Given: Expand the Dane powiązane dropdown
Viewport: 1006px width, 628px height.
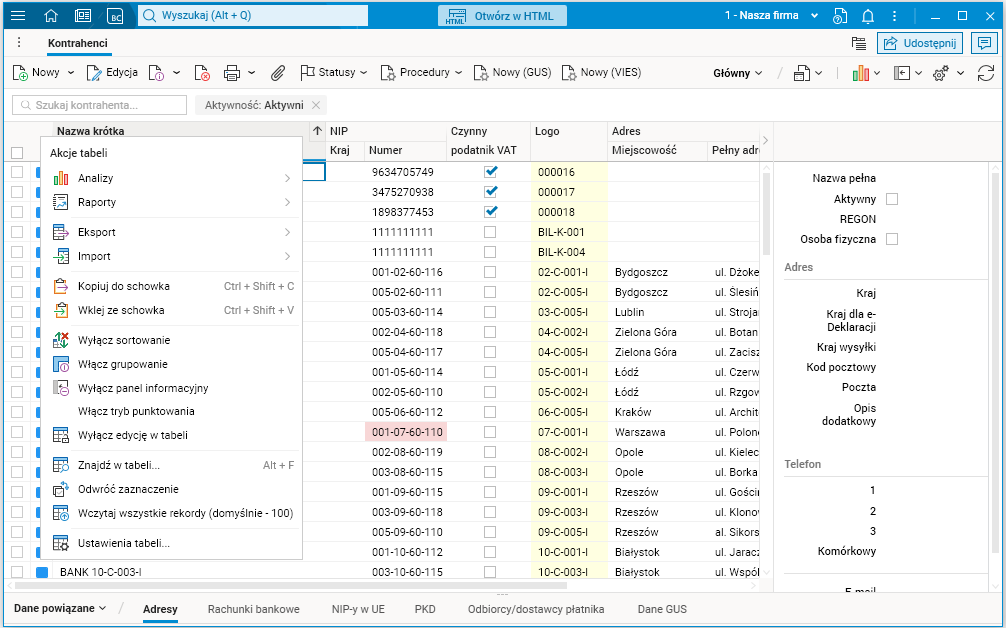Looking at the screenshot, I should [x=60, y=608].
